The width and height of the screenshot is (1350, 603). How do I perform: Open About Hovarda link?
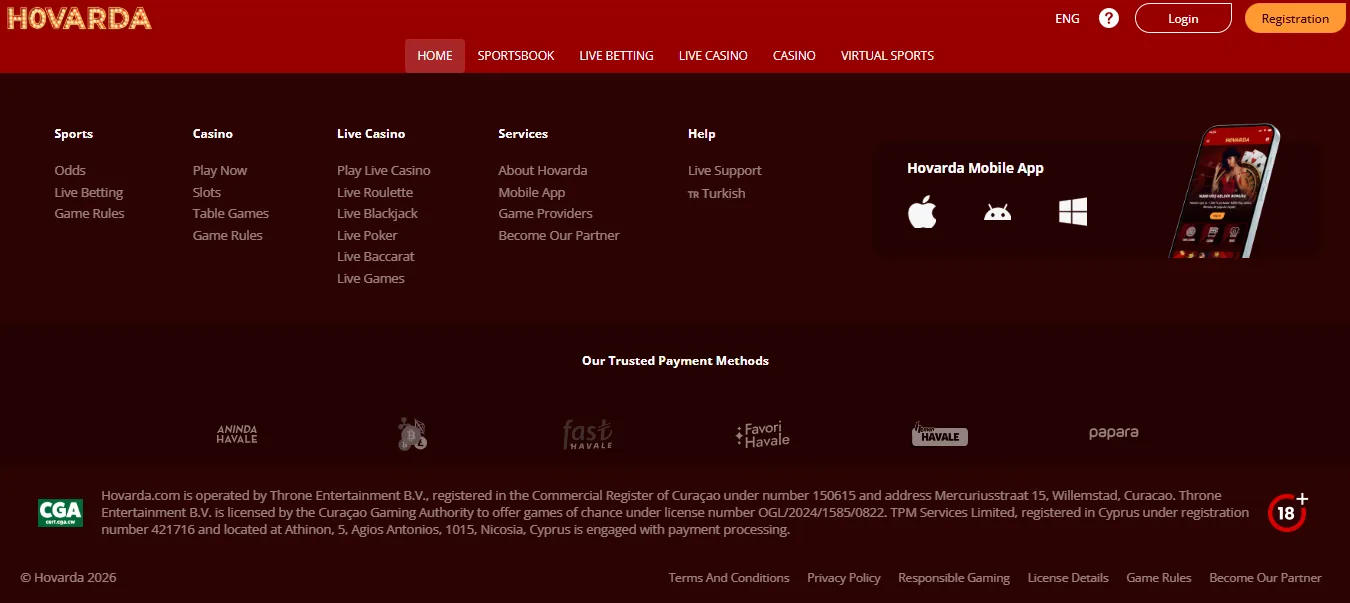543,170
